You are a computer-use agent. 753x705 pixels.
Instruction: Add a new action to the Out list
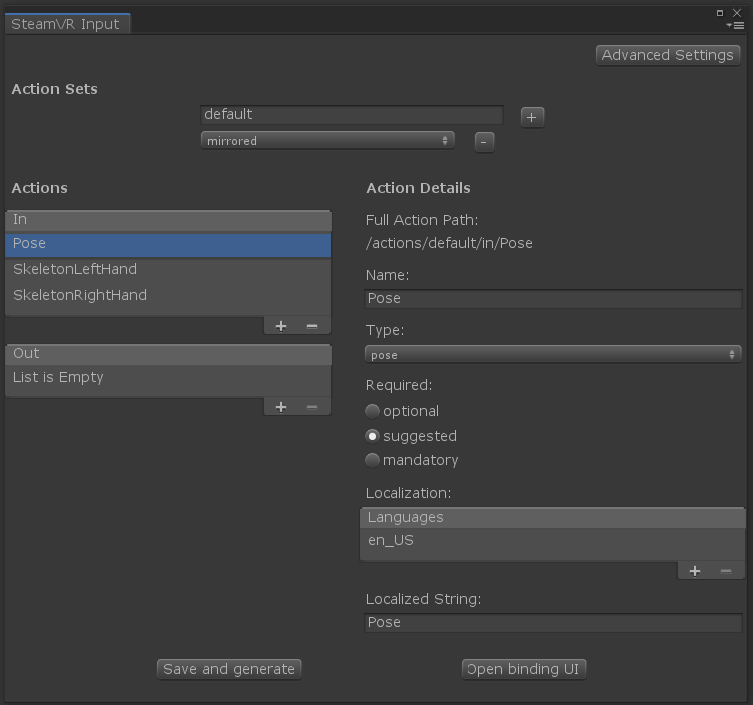click(x=281, y=407)
